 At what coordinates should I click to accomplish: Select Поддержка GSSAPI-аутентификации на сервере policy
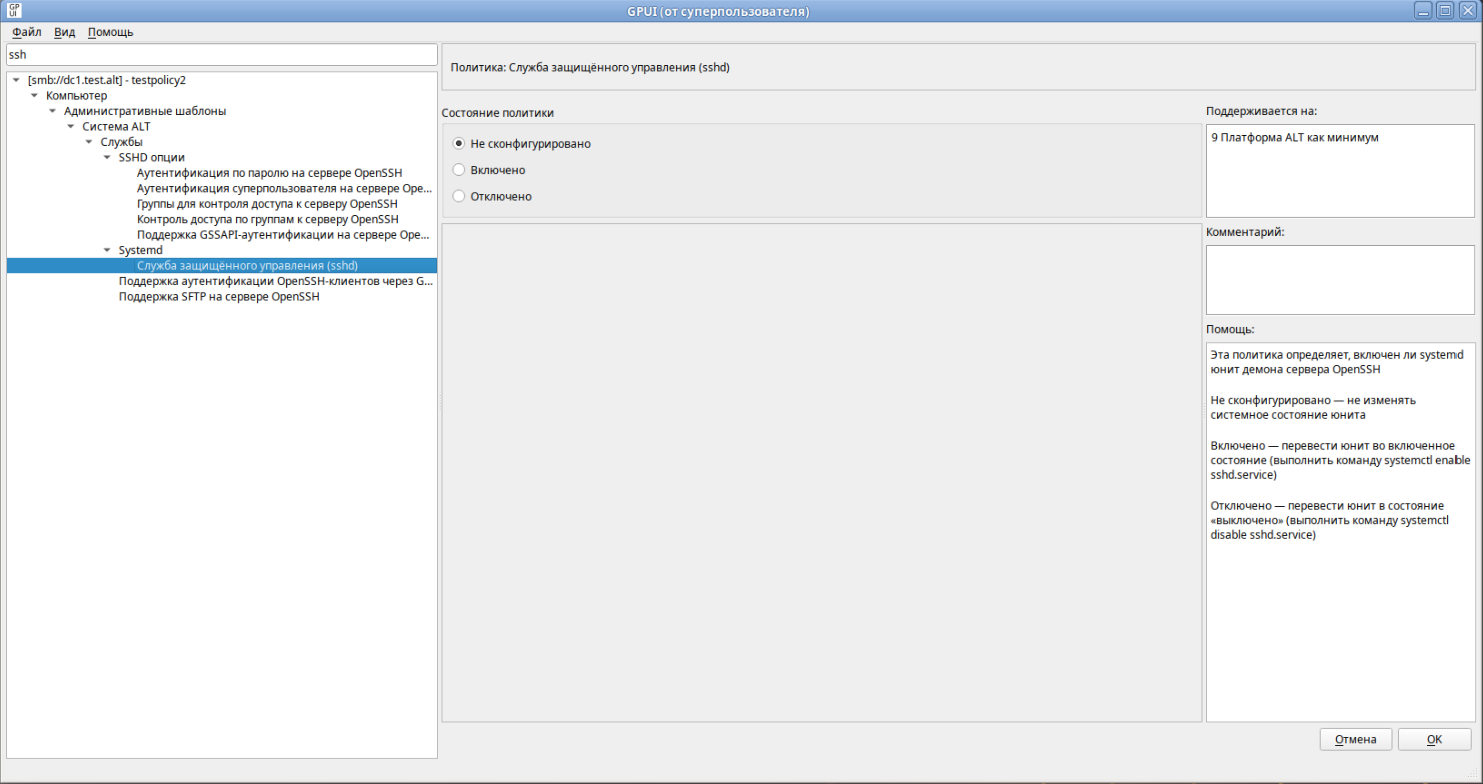point(284,235)
